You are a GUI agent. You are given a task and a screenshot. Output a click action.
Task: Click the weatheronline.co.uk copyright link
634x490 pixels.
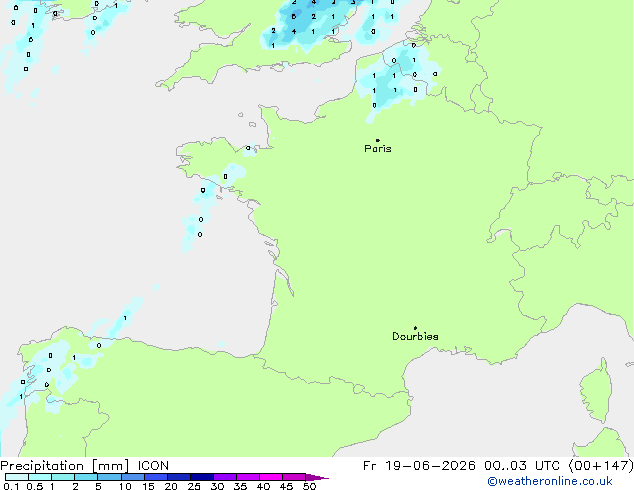(x=550, y=481)
